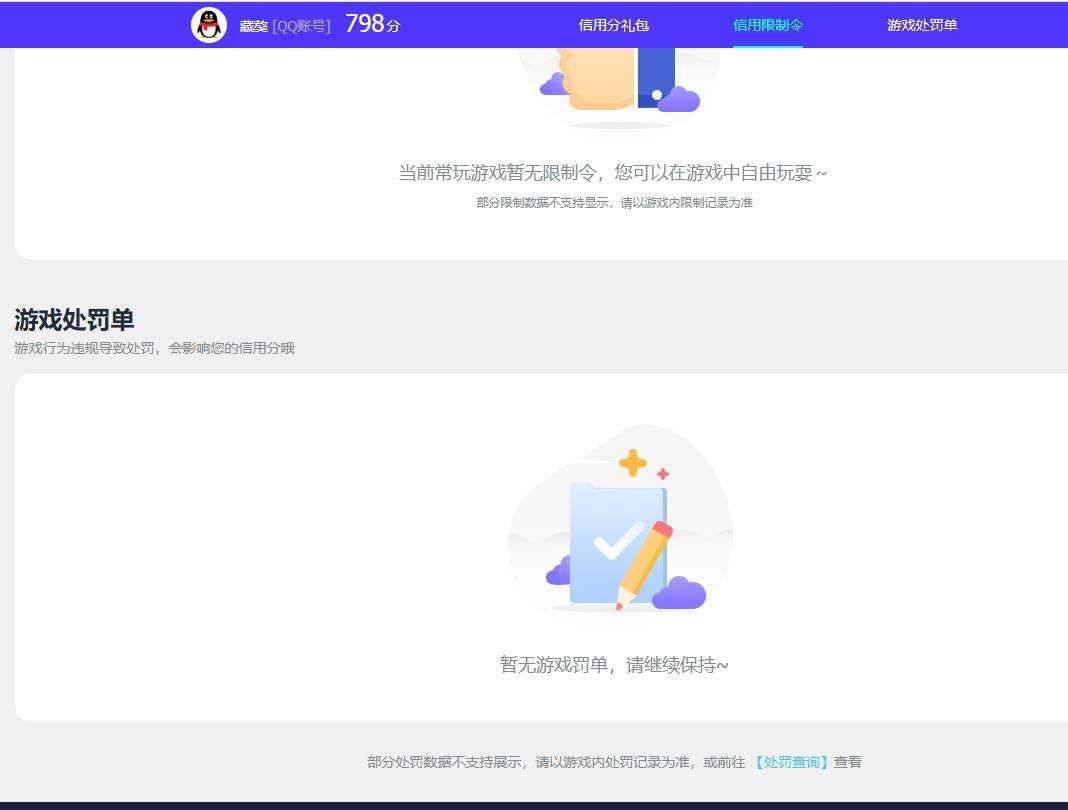
Task: Open the 信用分礼包 tab
Action: click(x=613, y=25)
